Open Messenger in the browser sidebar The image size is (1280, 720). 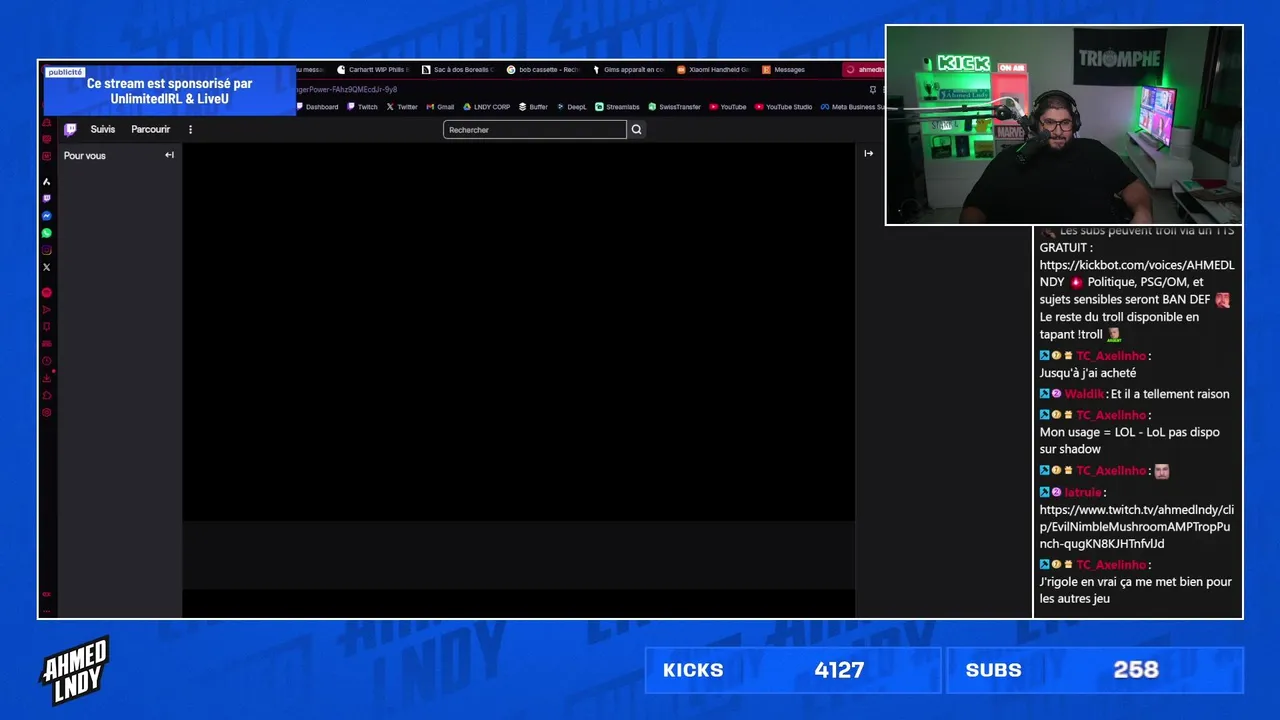pos(47,216)
